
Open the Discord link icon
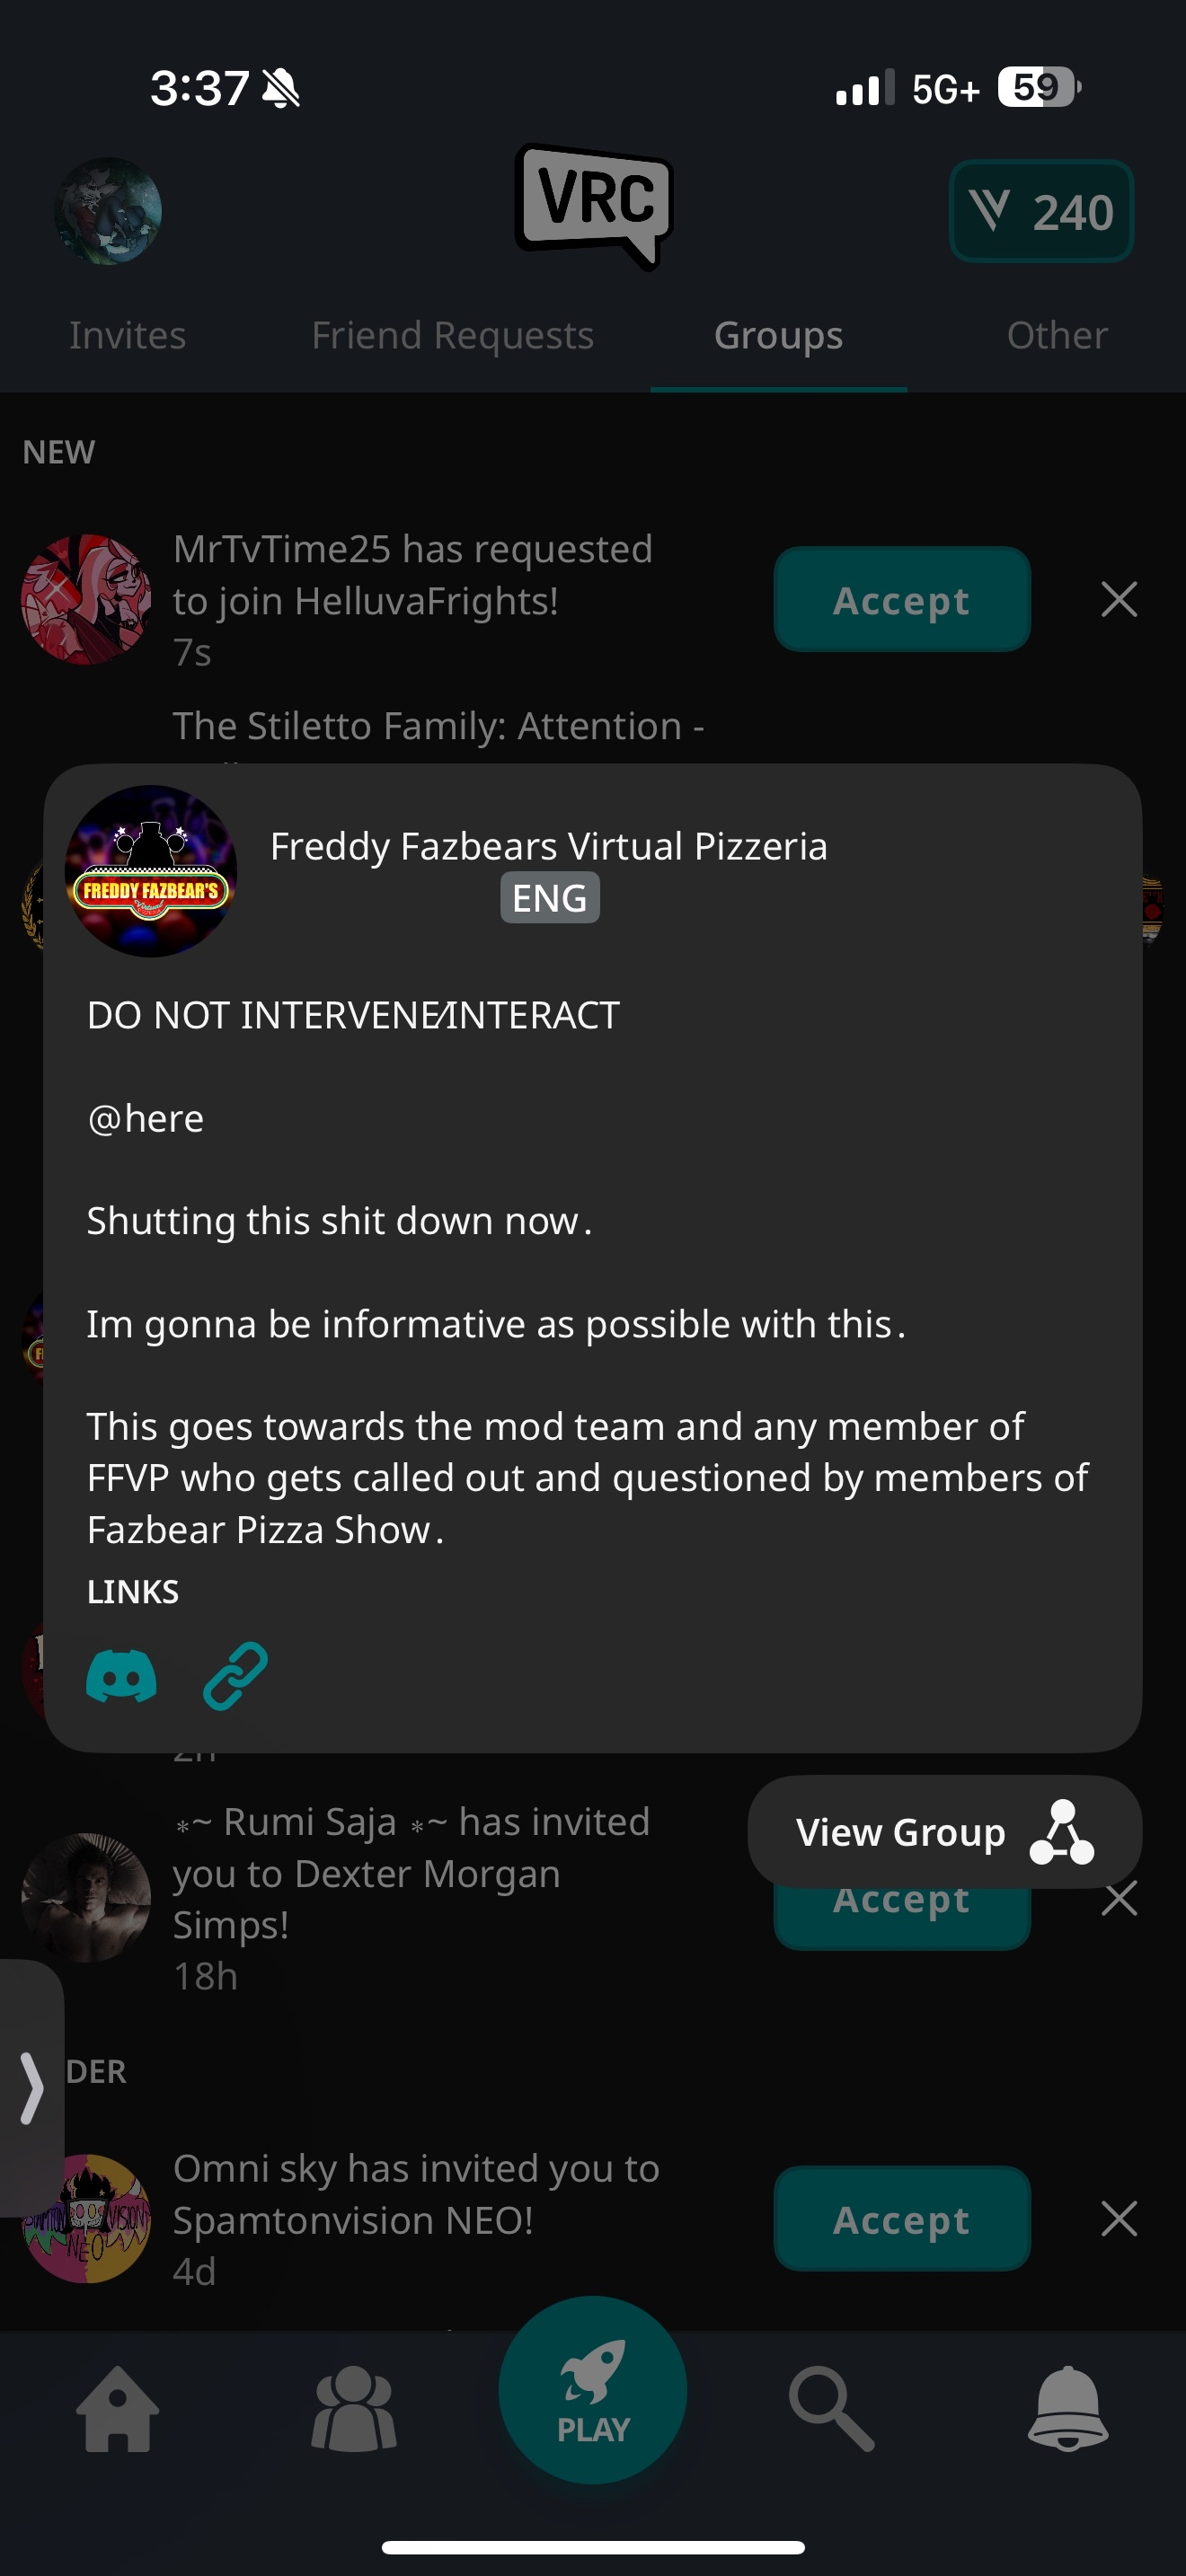[x=121, y=1676]
